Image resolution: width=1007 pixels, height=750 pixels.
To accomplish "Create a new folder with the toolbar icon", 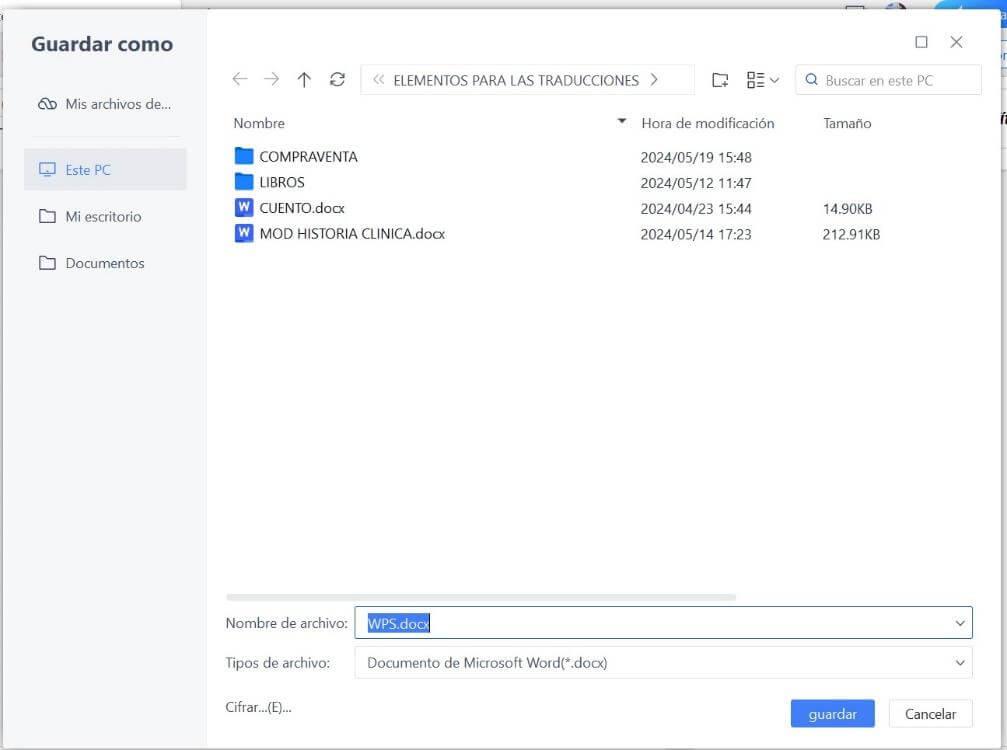I will click(720, 79).
